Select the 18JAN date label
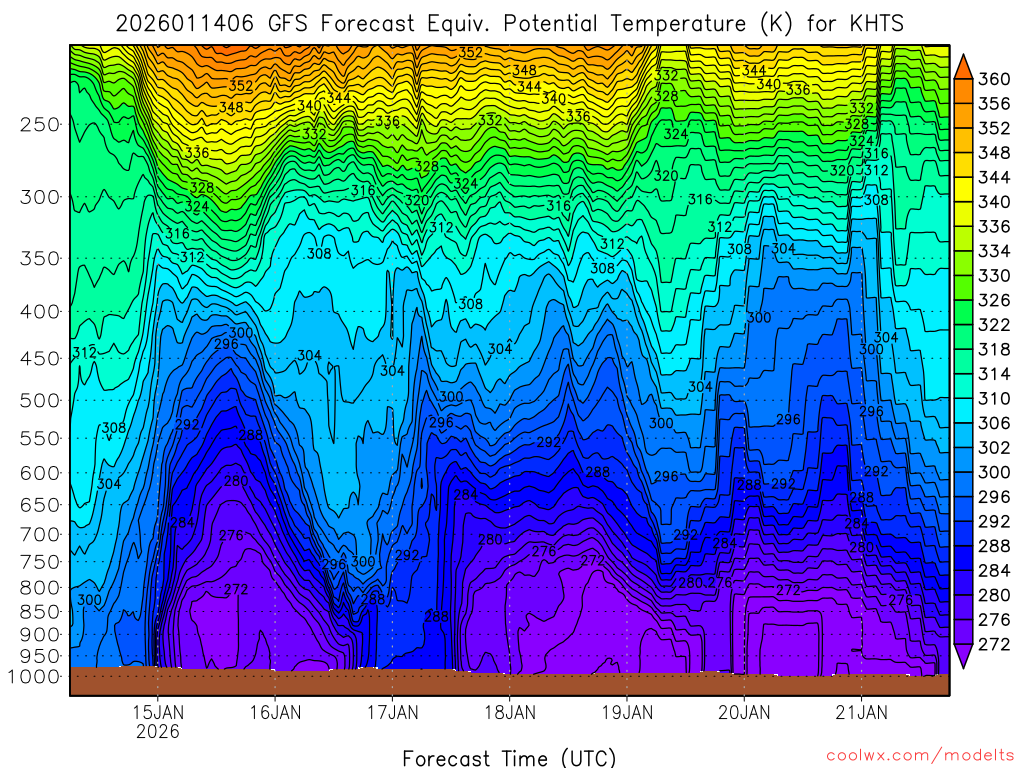Image resolution: width=1024 pixels, height=768 pixels. 510,712
